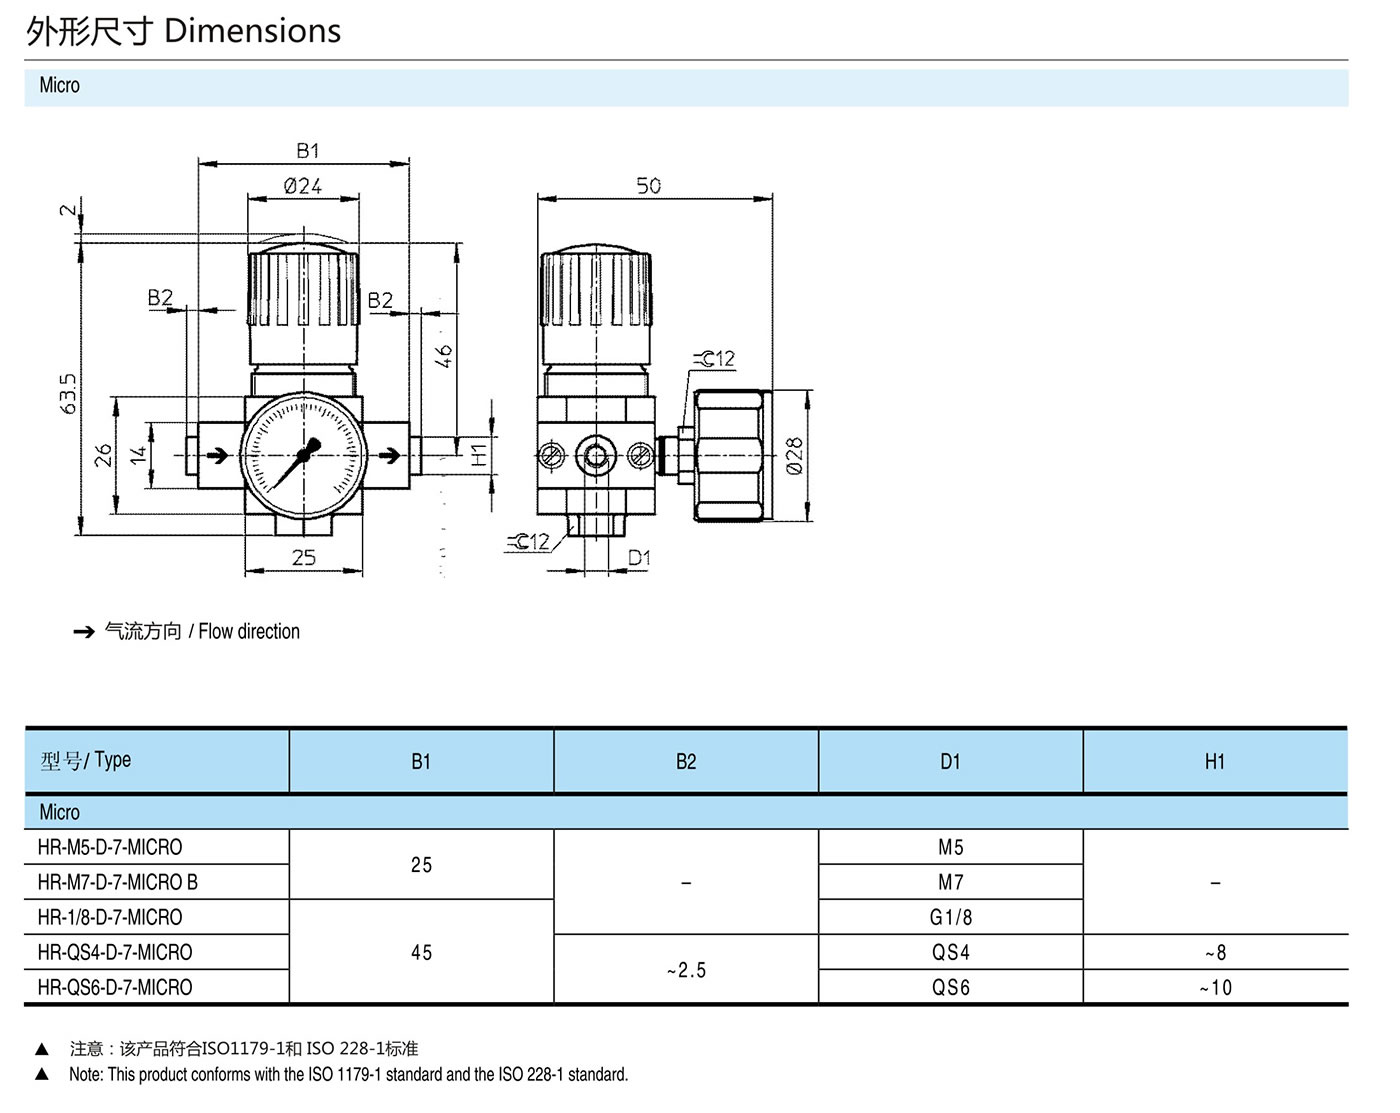The image size is (1400, 1113).
Task: Click the H1 dimension label in drawing
Action: pyautogui.click(x=479, y=455)
